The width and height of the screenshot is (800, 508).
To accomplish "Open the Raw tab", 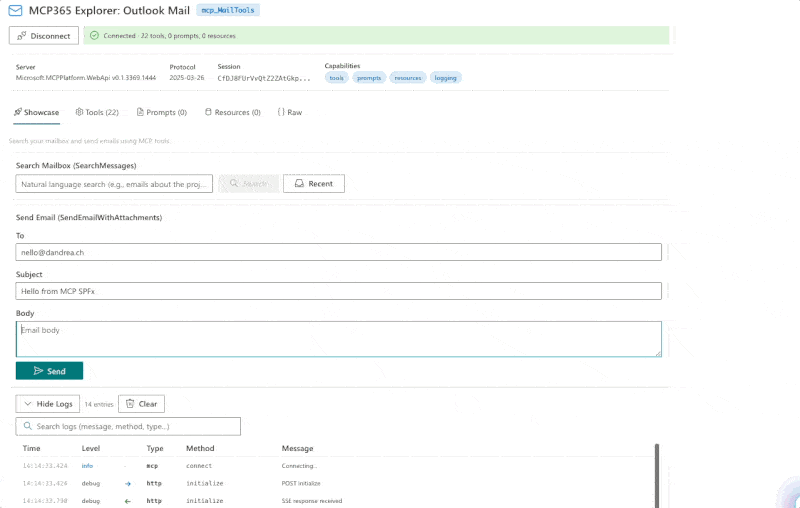I will pyautogui.click(x=290, y=112).
